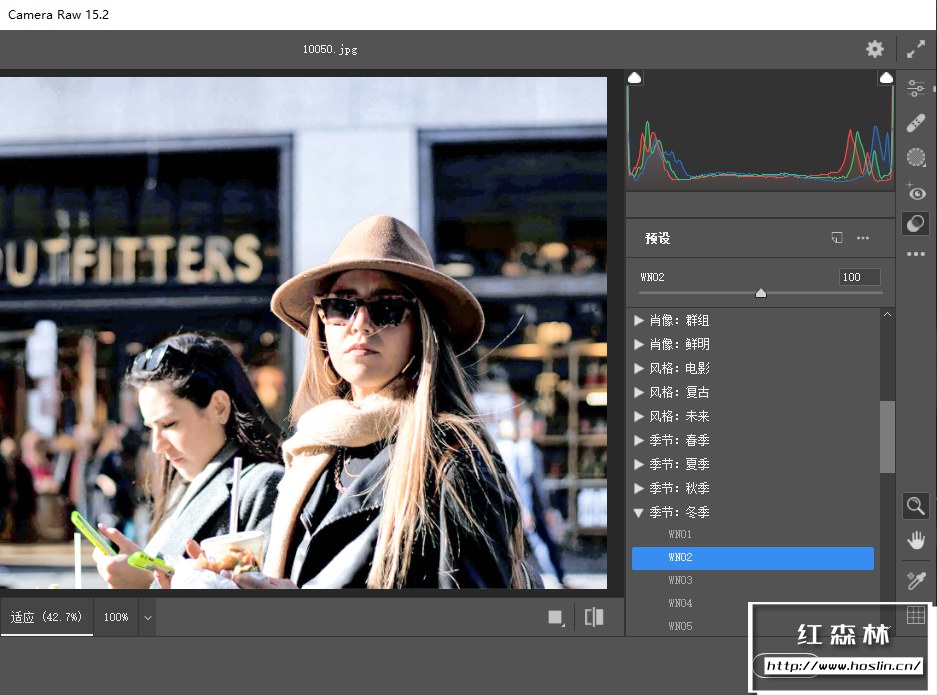Select the Red Eye removal tool
Image resolution: width=937 pixels, height=695 pixels.
[916, 191]
